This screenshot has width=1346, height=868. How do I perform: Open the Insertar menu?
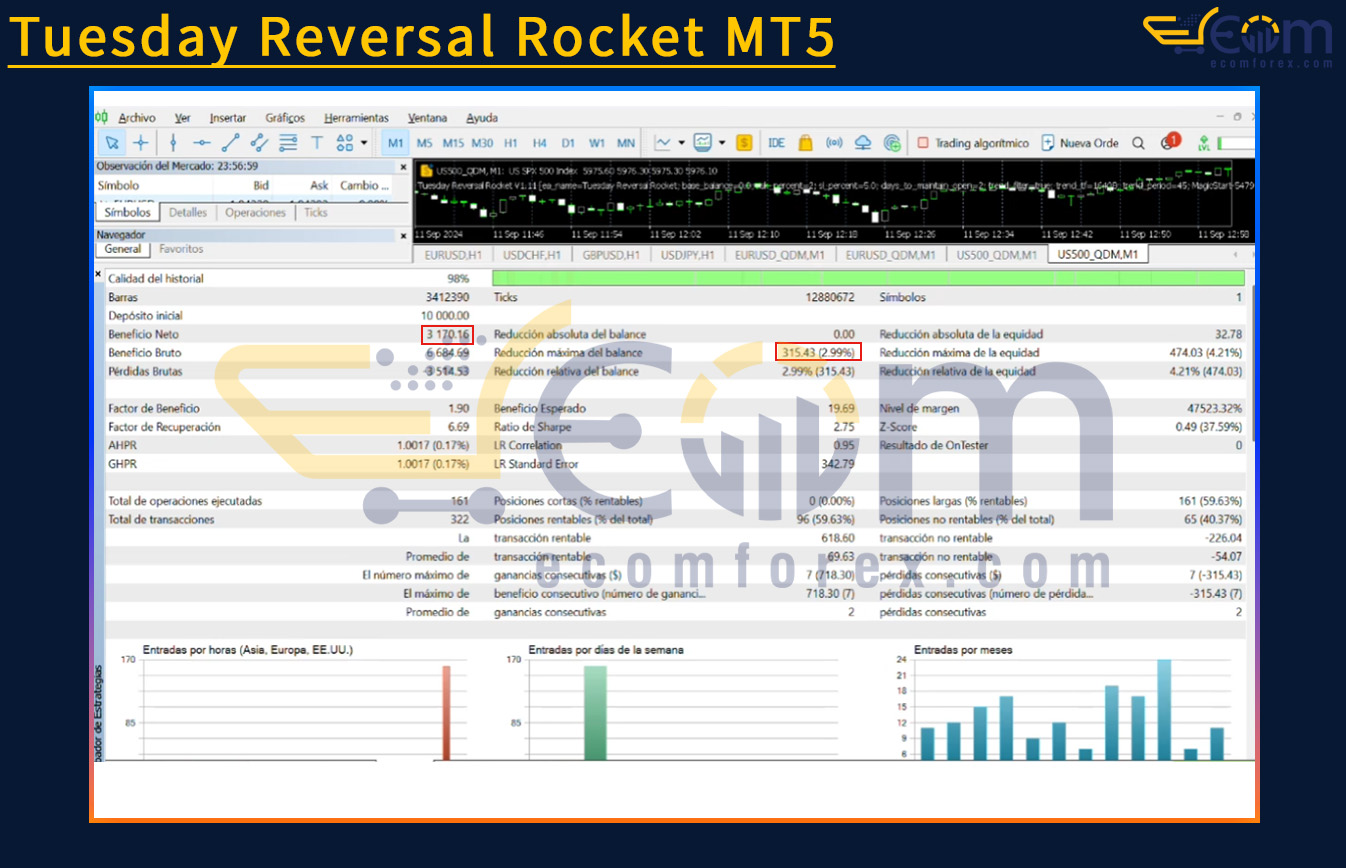coord(227,117)
